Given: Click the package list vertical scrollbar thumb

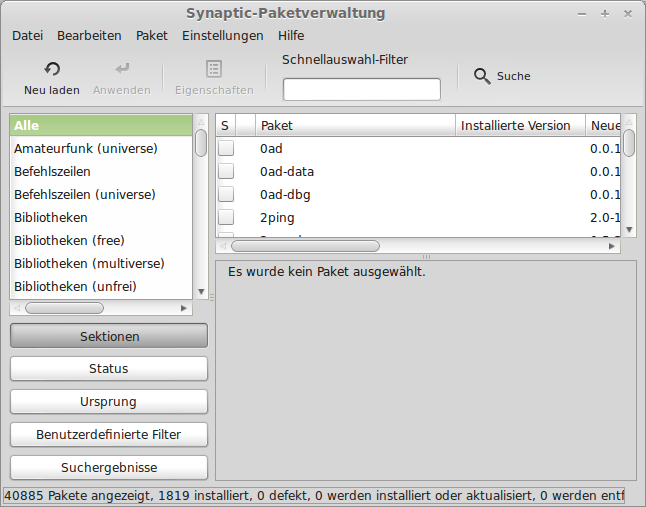Looking at the screenshot, I should click(x=629, y=143).
